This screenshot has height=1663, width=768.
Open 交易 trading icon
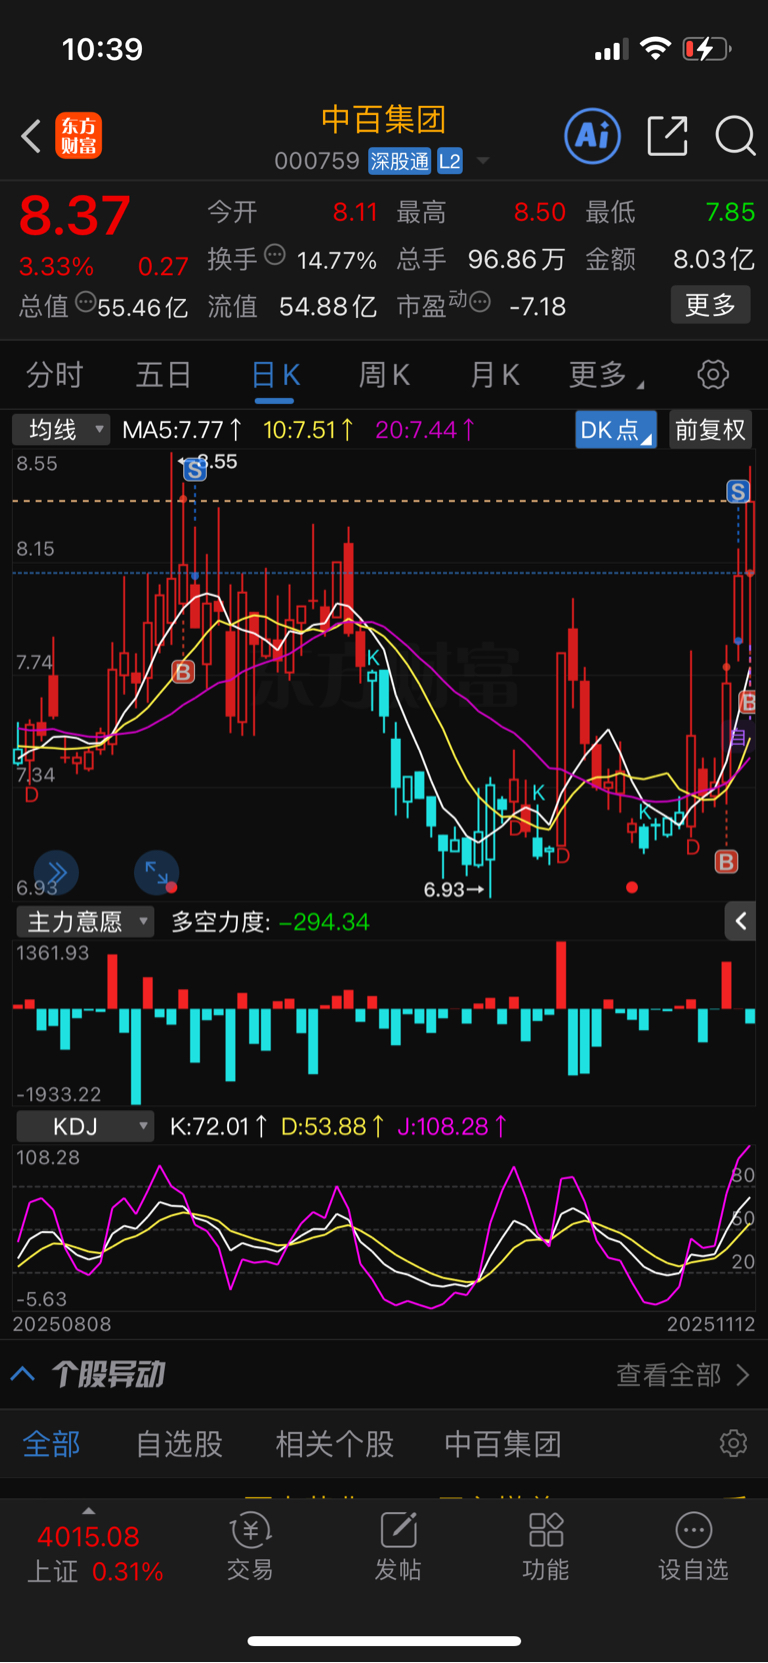pos(250,1546)
